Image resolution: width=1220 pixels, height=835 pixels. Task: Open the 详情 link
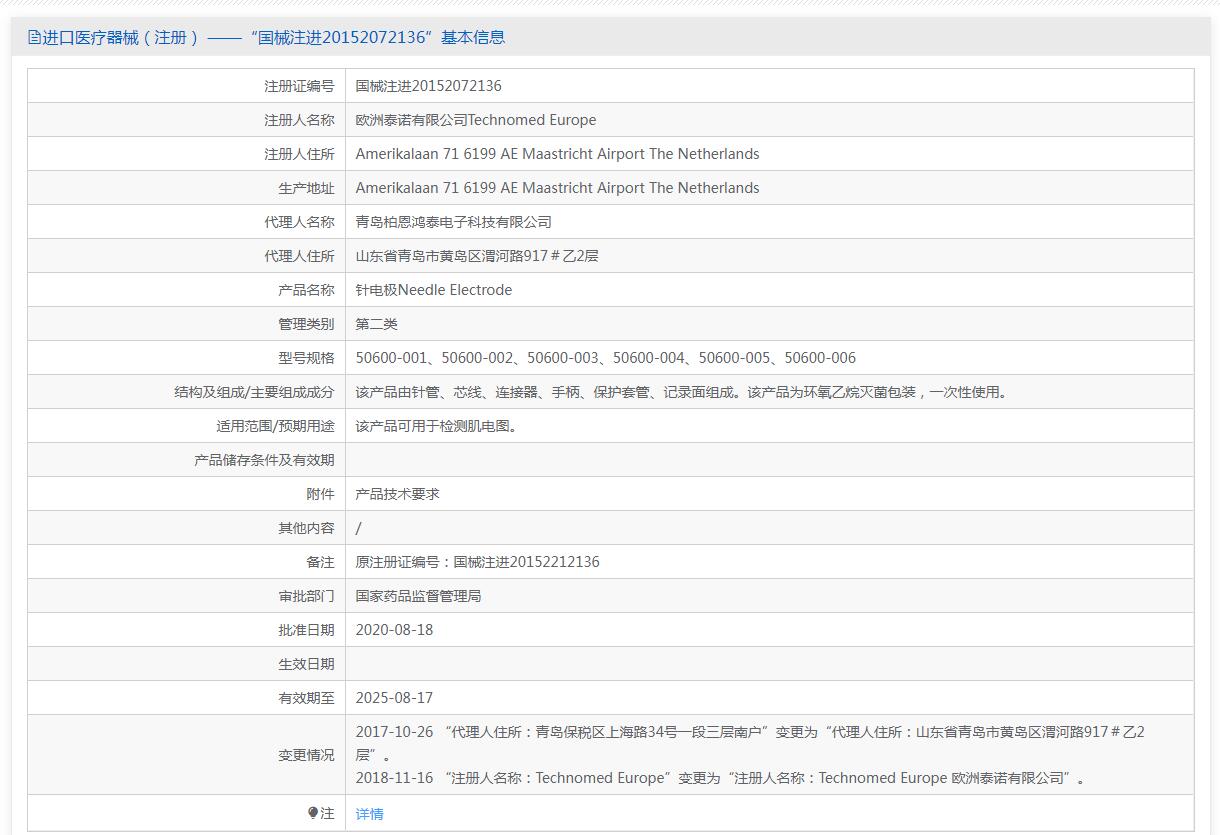coord(369,814)
